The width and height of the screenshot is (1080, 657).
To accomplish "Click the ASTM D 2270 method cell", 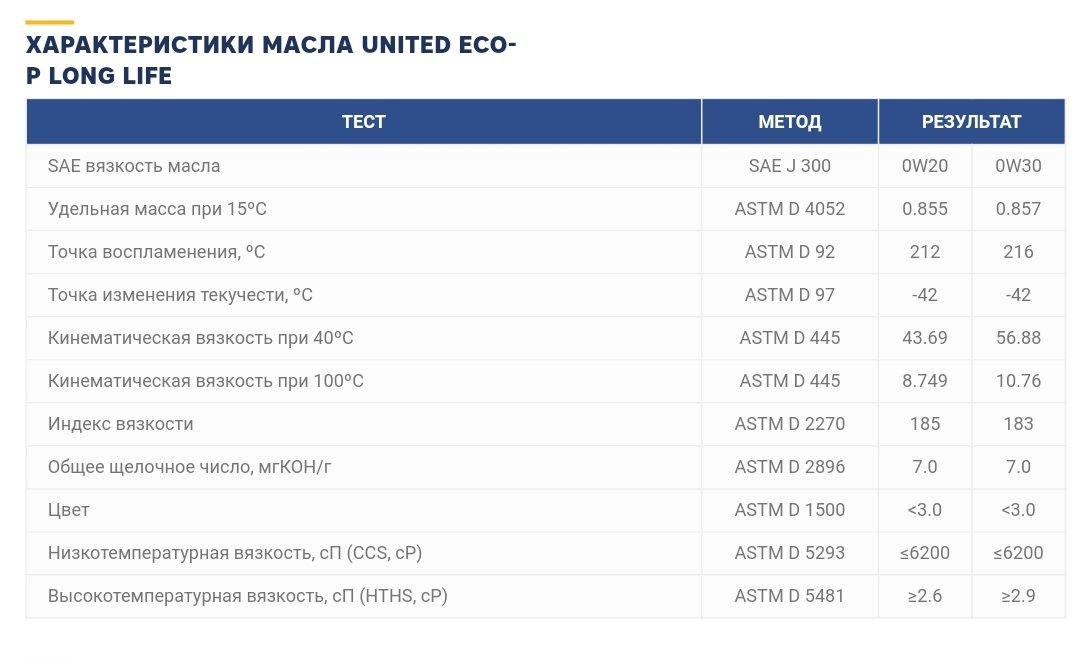I will click(x=789, y=424).
